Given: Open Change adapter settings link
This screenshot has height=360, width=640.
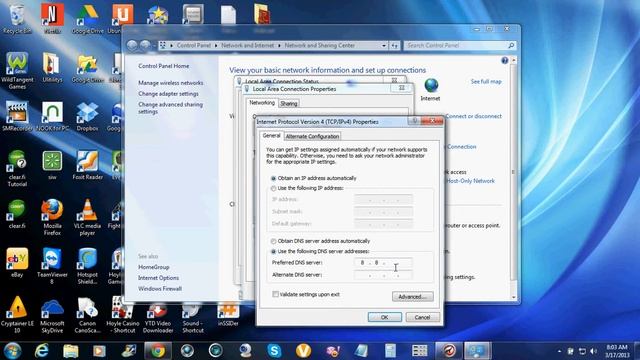Looking at the screenshot, I should (168, 94).
